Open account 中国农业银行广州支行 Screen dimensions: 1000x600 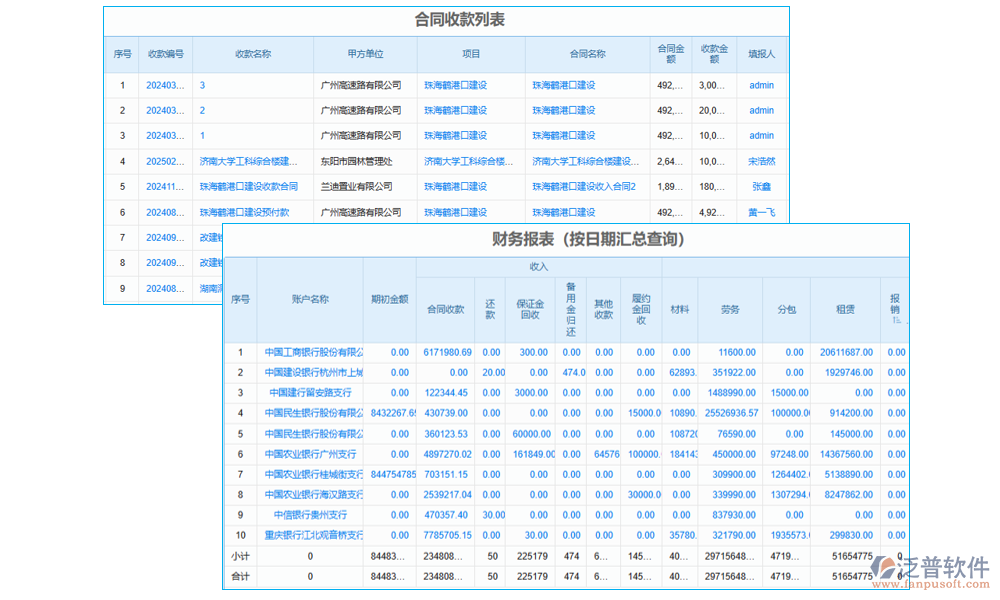click(310, 454)
